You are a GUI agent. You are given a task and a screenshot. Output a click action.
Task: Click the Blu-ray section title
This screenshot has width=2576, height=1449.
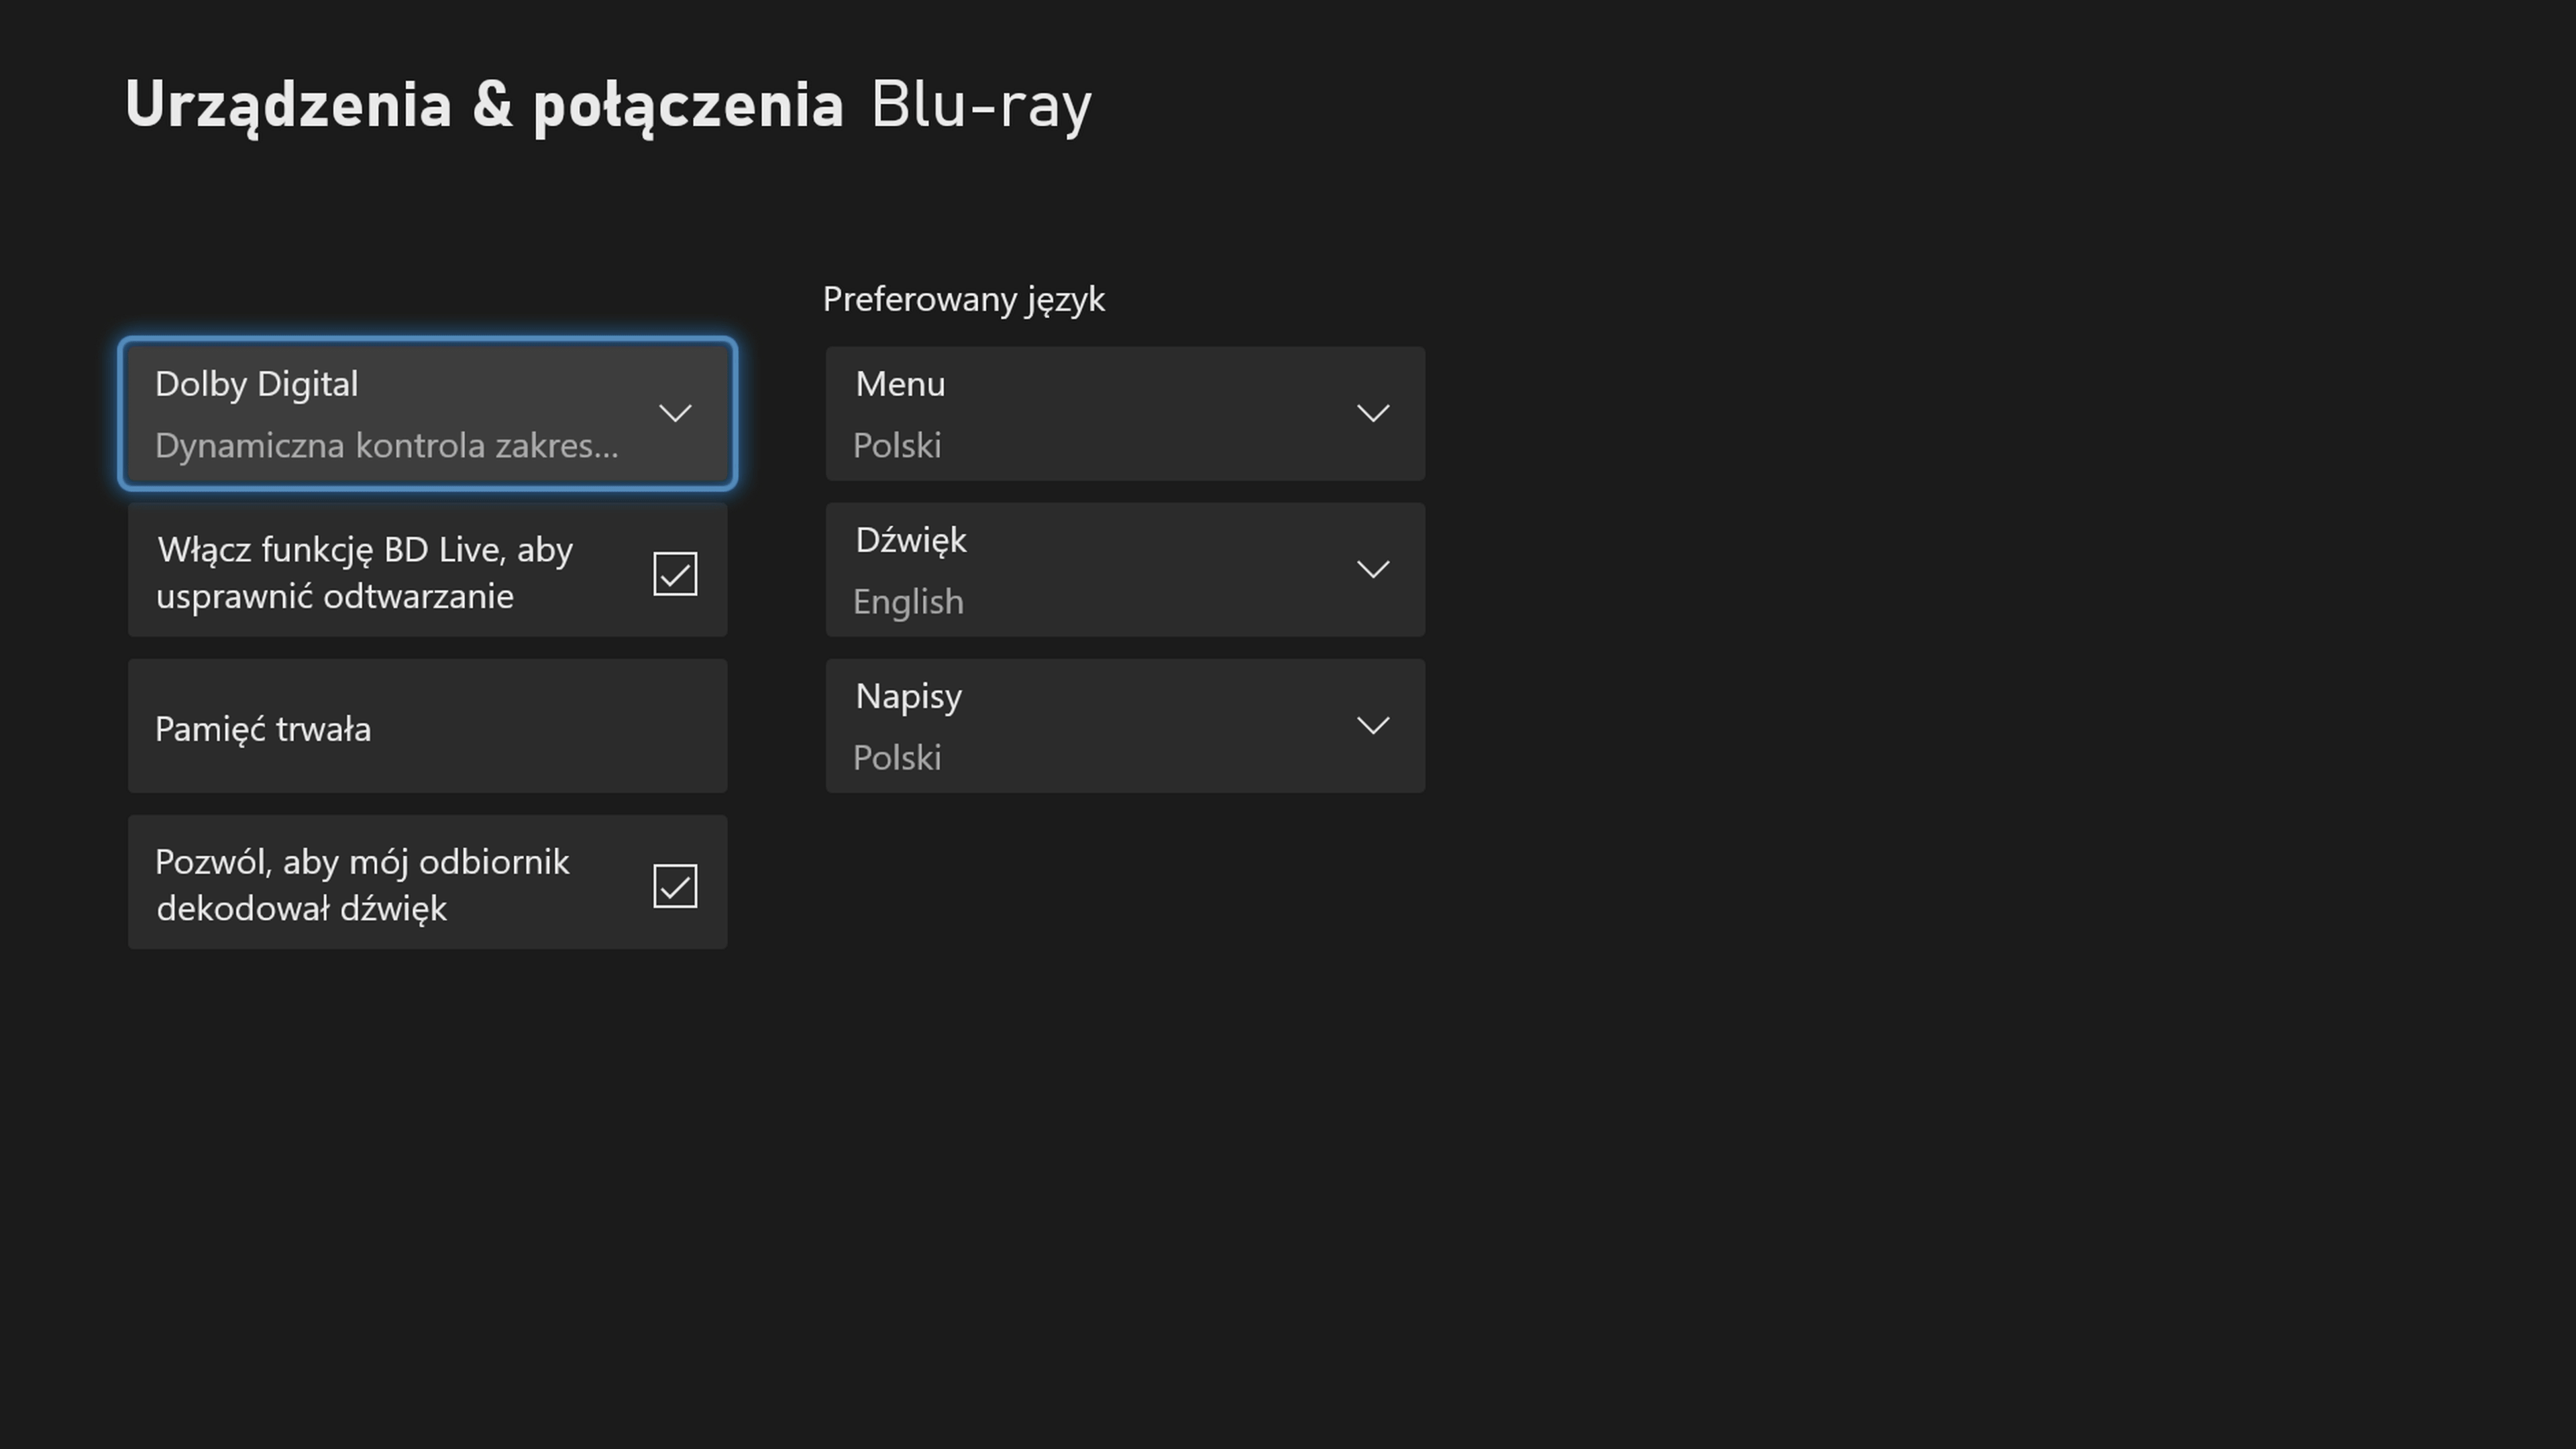coord(979,103)
